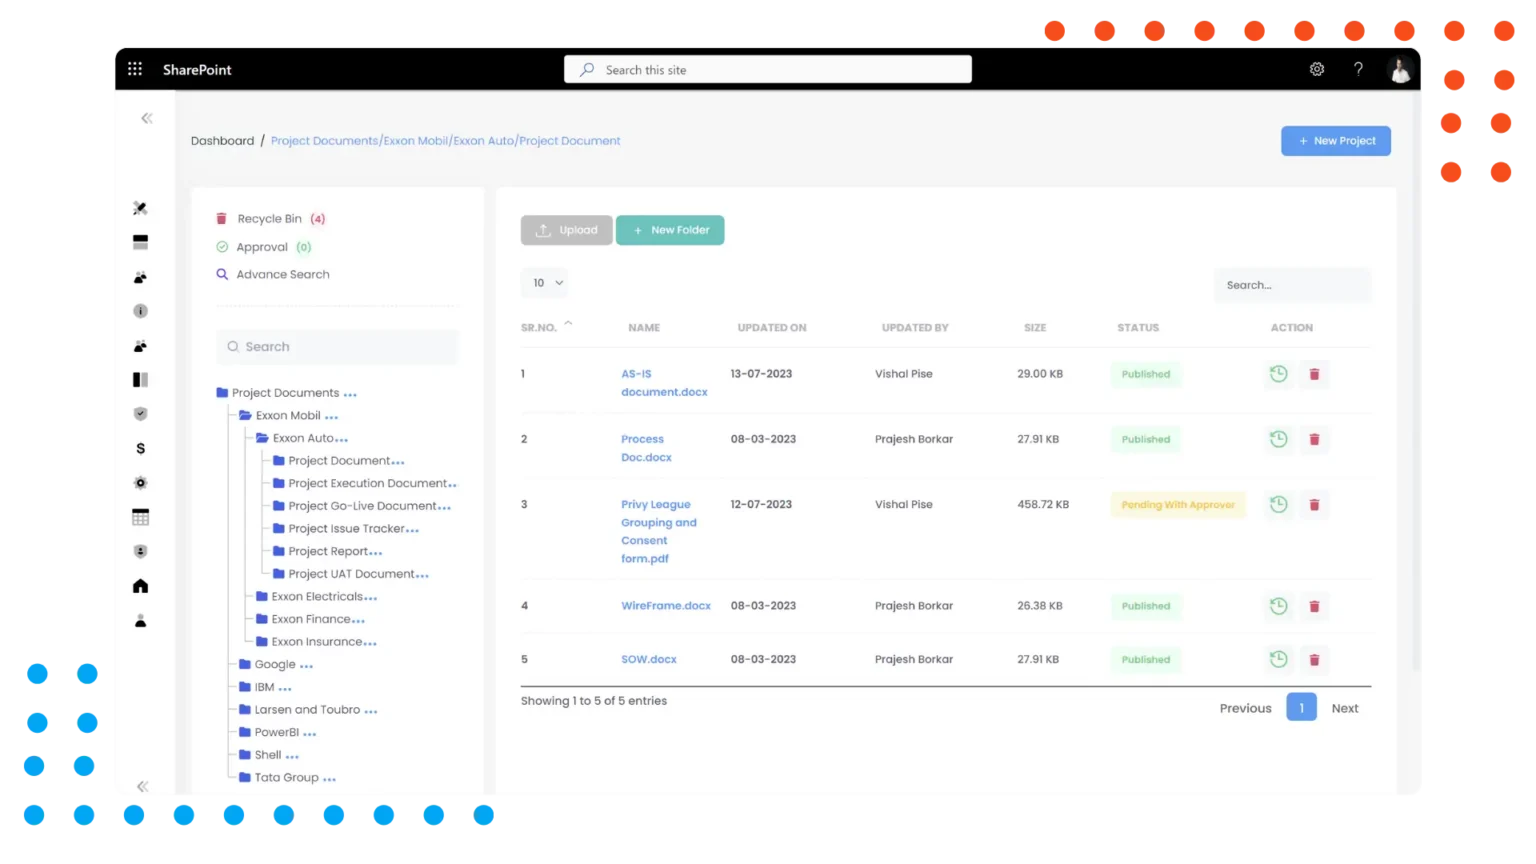
Task: View version history for WireFrame.docx
Action: pos(1278,606)
